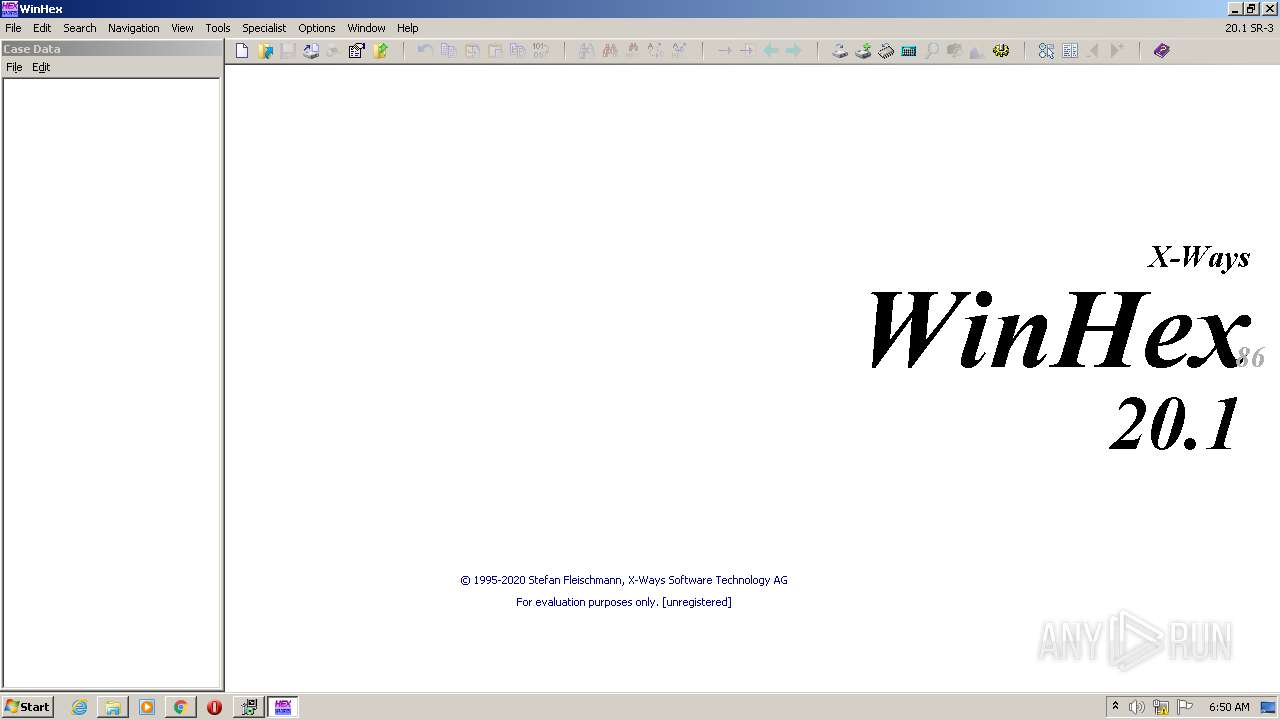Launch Internet Explorer from the taskbar
Image resolution: width=1280 pixels, height=720 pixels.
tap(79, 707)
